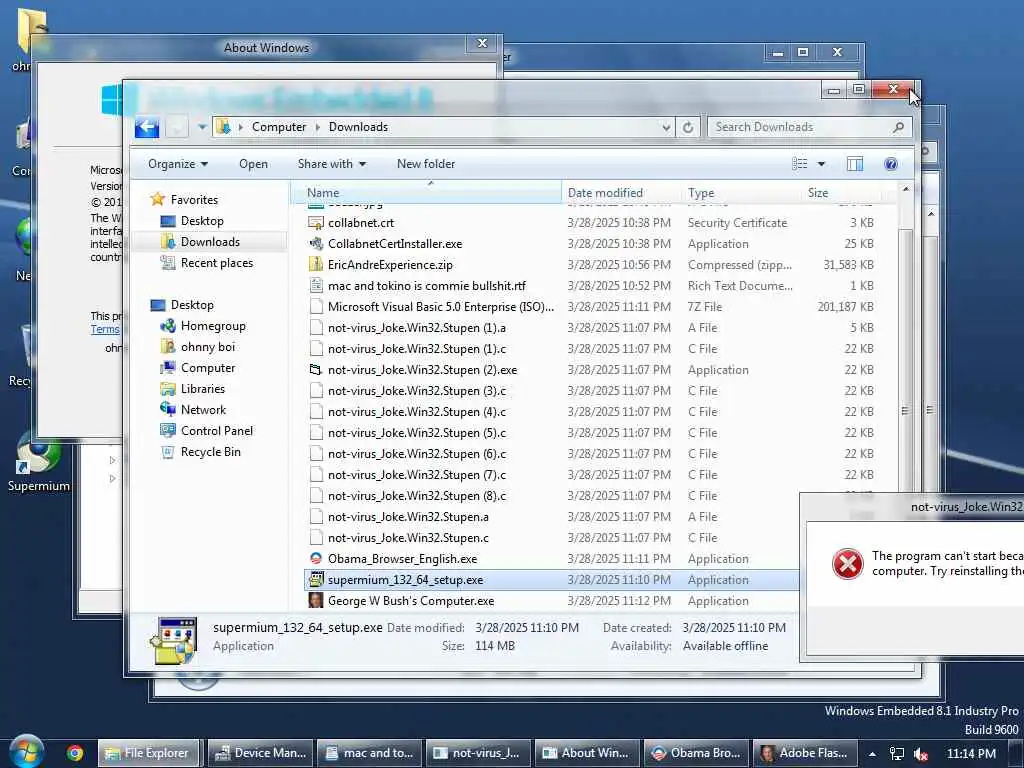Viewport: 1024px width, 768px height.
Task: Expand the address bar history dropdown
Action: click(x=665, y=127)
